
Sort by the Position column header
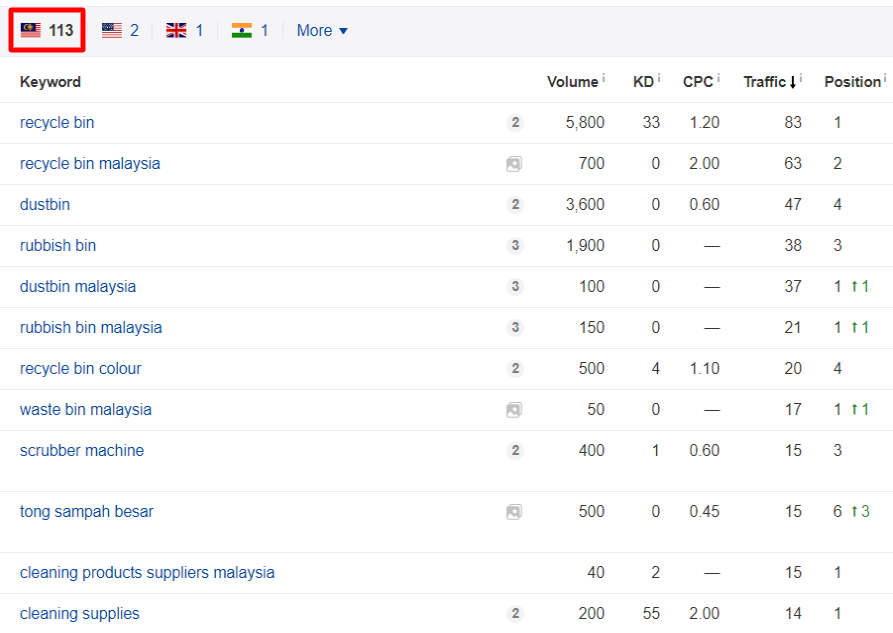(853, 82)
